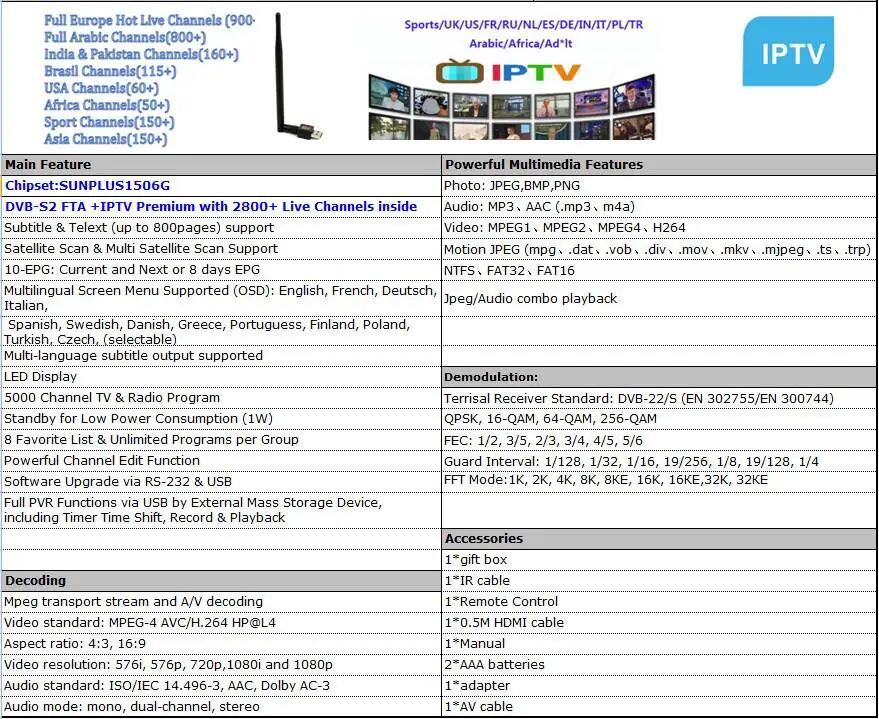Image resolution: width=879 pixels, height=719 pixels.
Task: Select the 'Arabic/Africa/Ad*lt' caption
Action: (521, 44)
